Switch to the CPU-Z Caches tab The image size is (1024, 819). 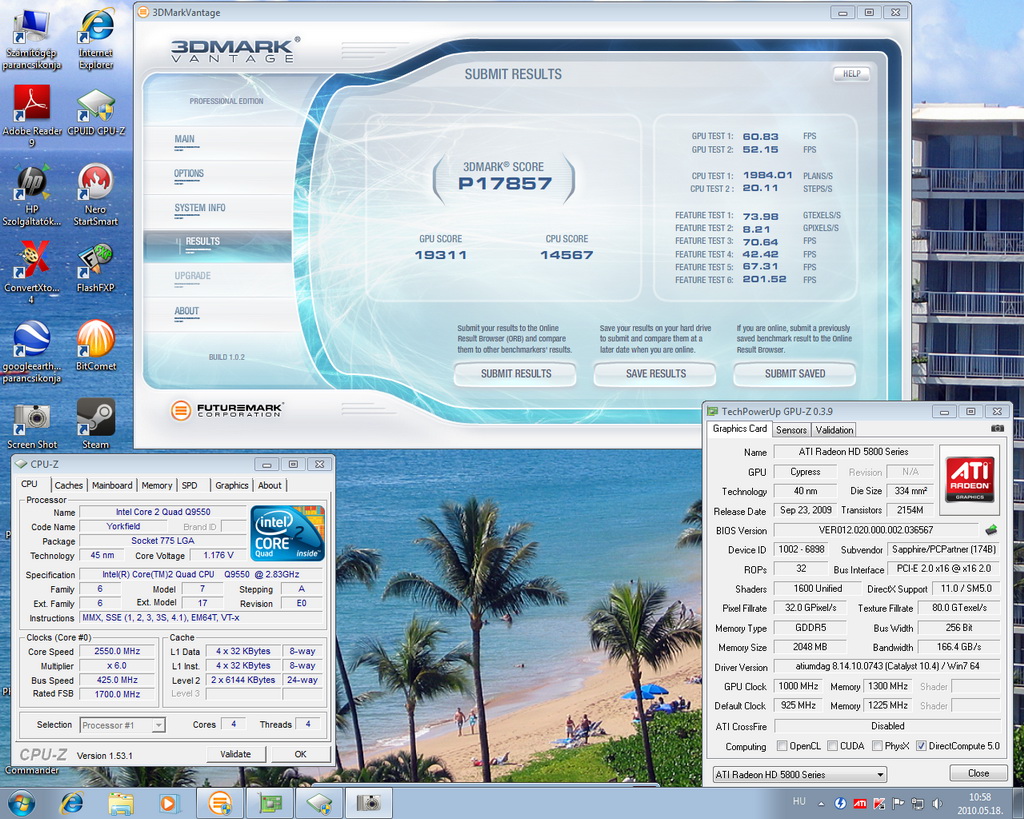[x=69, y=485]
